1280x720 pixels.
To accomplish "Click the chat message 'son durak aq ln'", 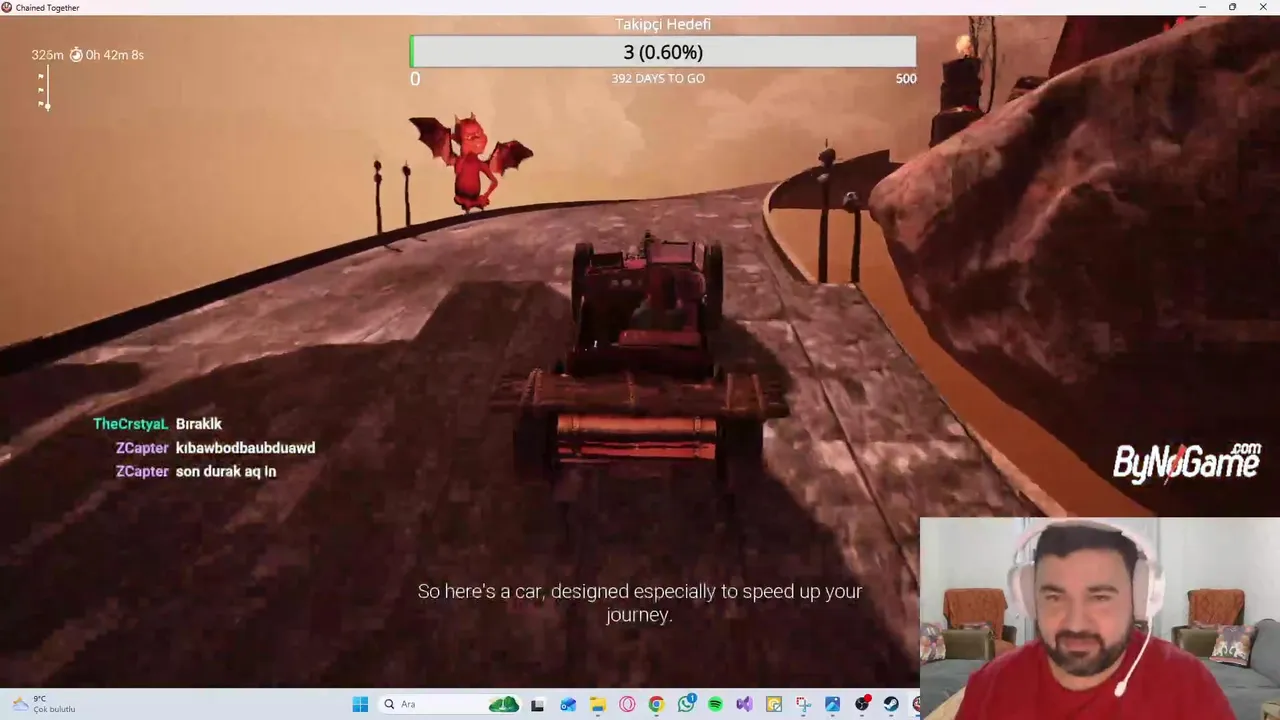I will [226, 471].
